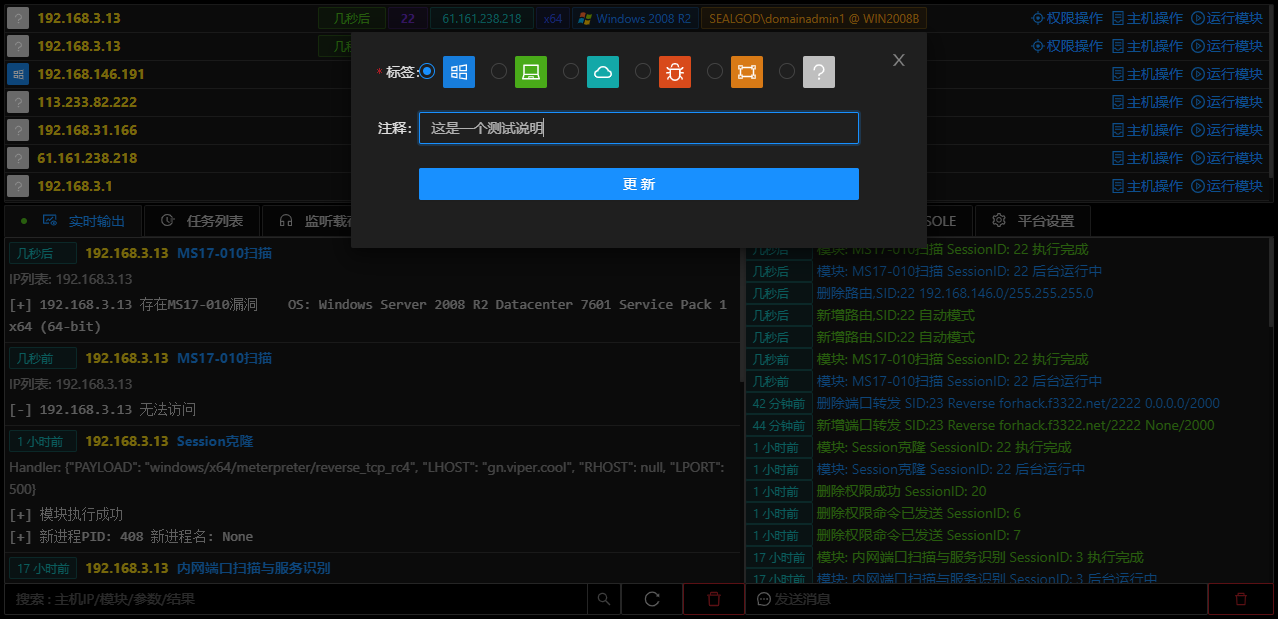Select radio button beside cloud tag
Screen dimensions: 1278x619
pyautogui.click(x=571, y=71)
